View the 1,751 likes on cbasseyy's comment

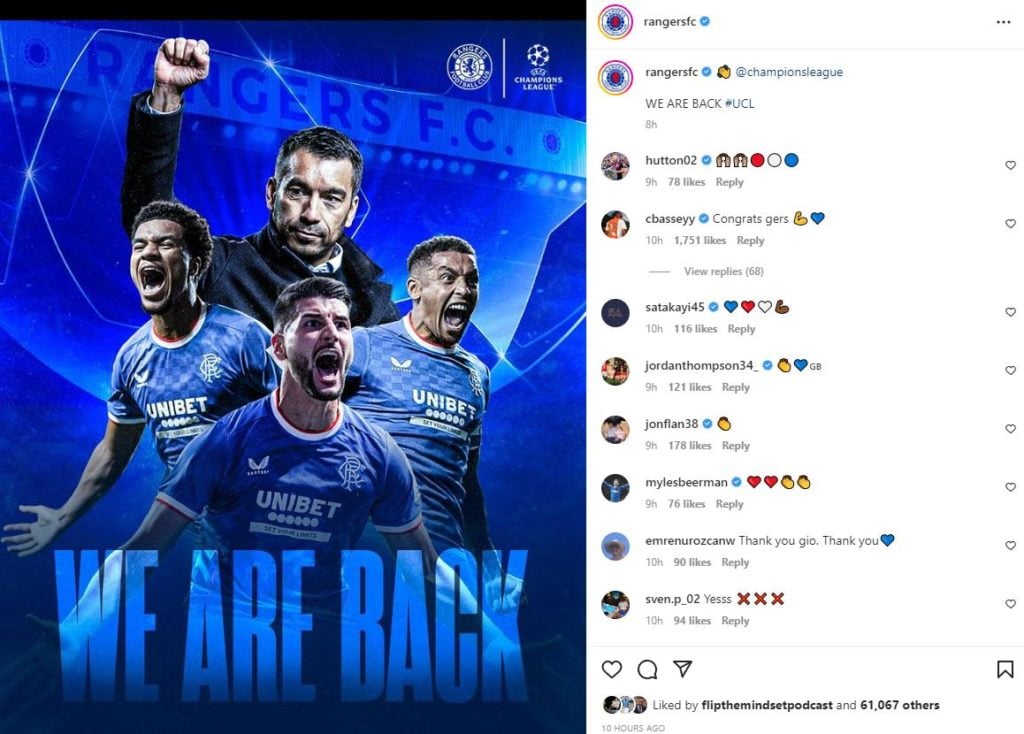699,240
